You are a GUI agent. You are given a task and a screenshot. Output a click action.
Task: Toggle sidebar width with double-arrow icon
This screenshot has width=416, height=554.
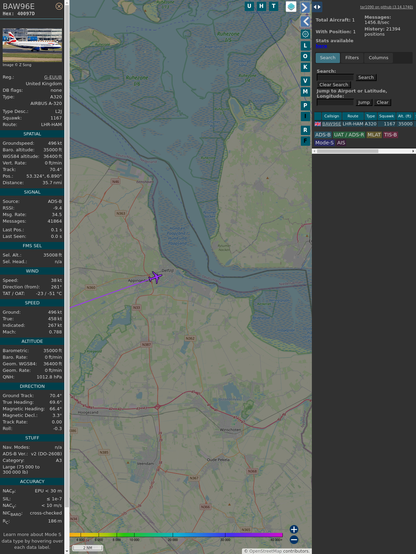pos(317,7)
